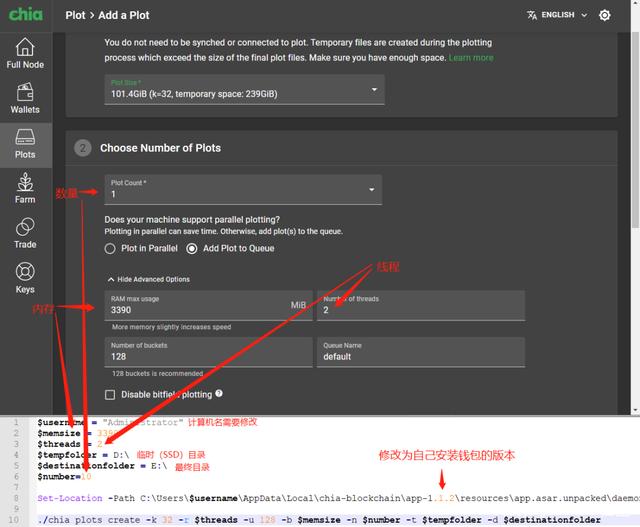
Task: Collapse Hide Advanced Options
Action: point(149,279)
